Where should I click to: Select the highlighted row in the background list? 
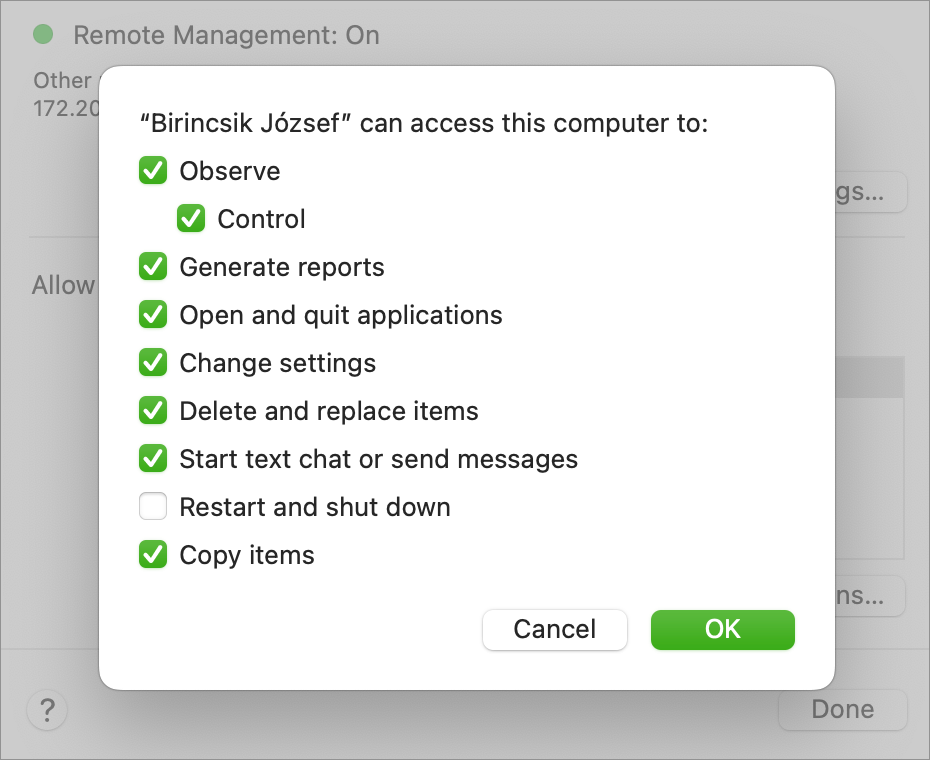(870, 377)
